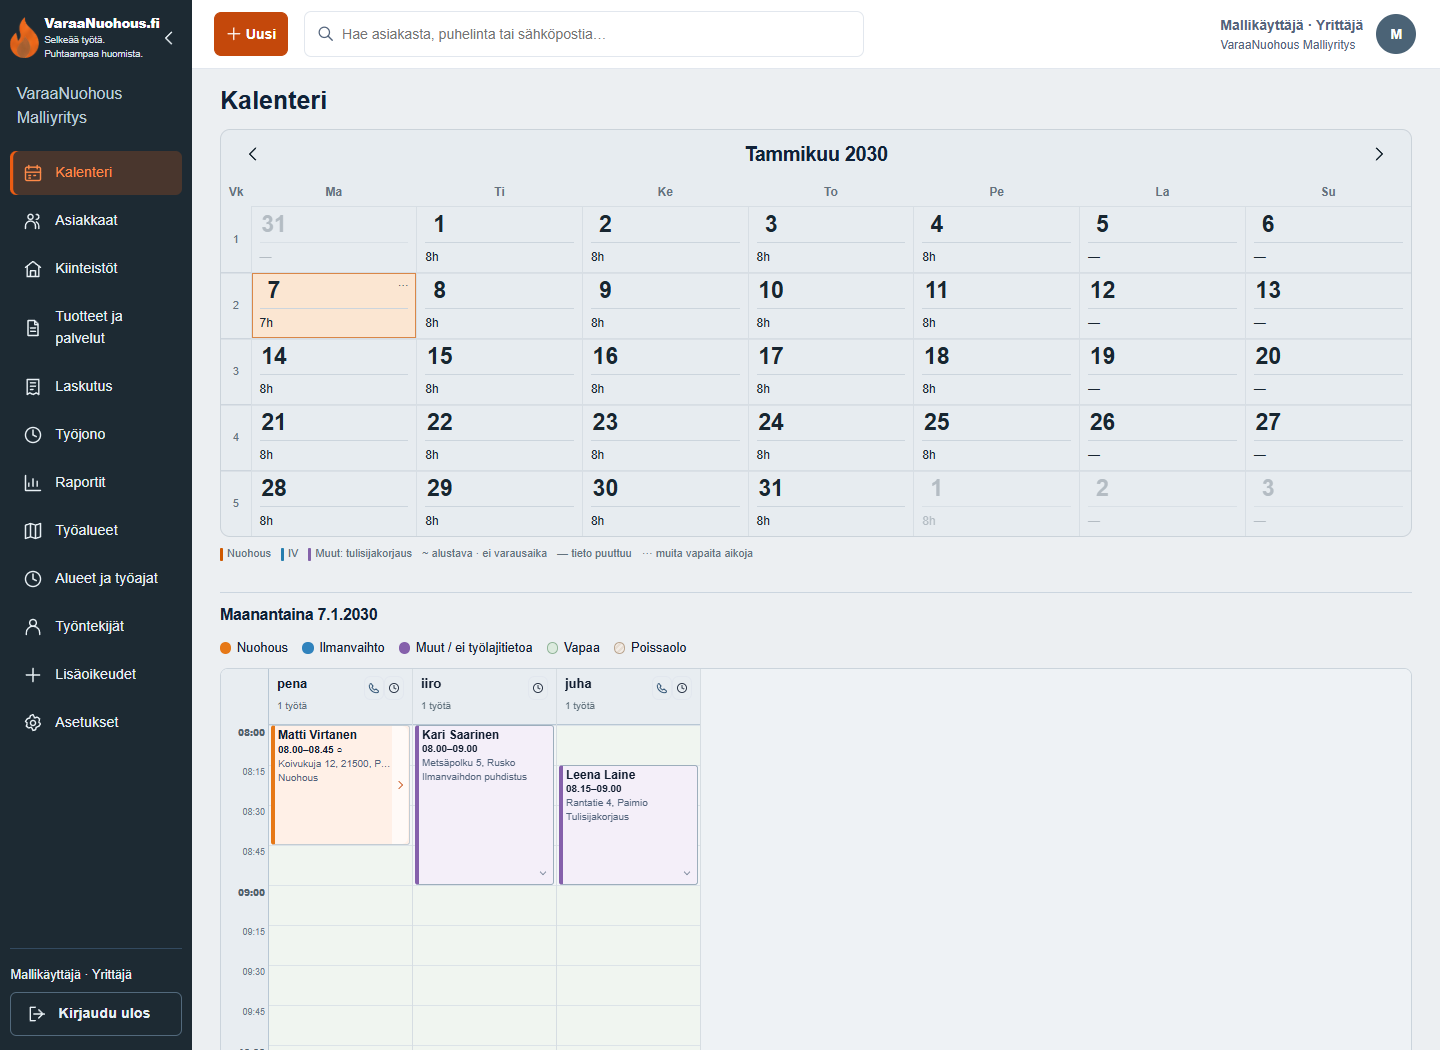
Task: Click the clock icon in iiro's column
Action: pos(538,688)
